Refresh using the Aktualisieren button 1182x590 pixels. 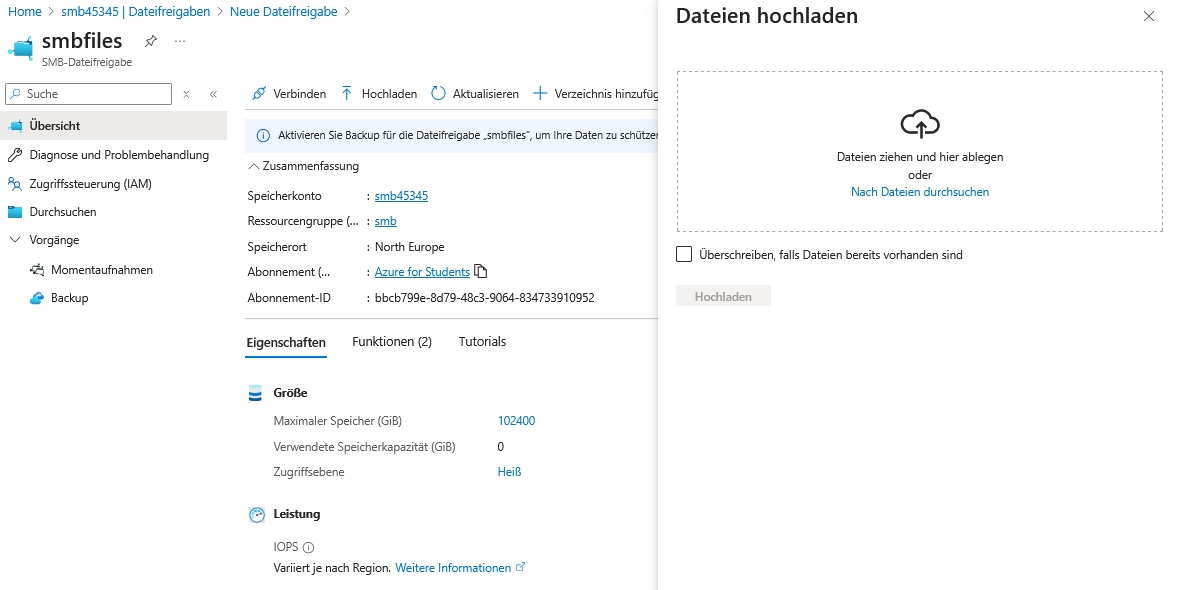(x=475, y=94)
